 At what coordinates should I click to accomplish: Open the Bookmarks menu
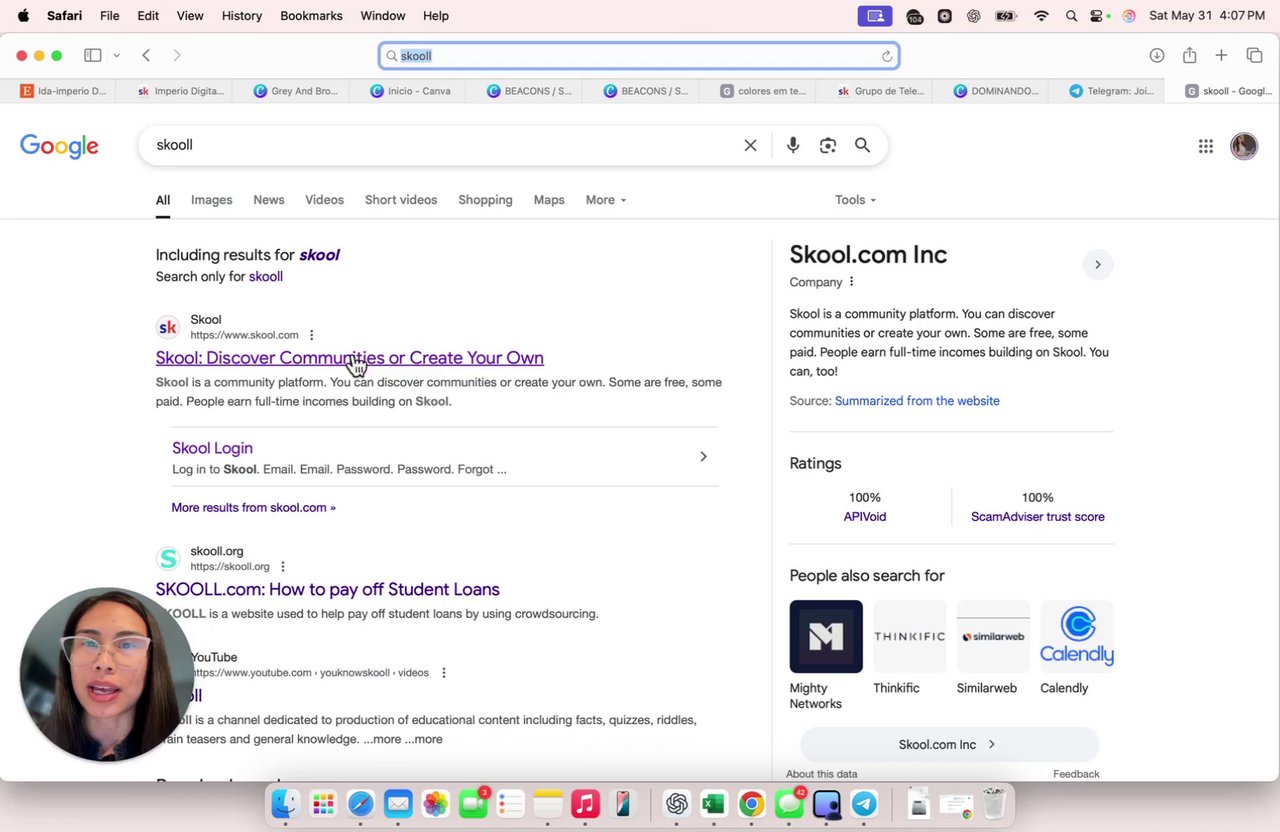[311, 16]
